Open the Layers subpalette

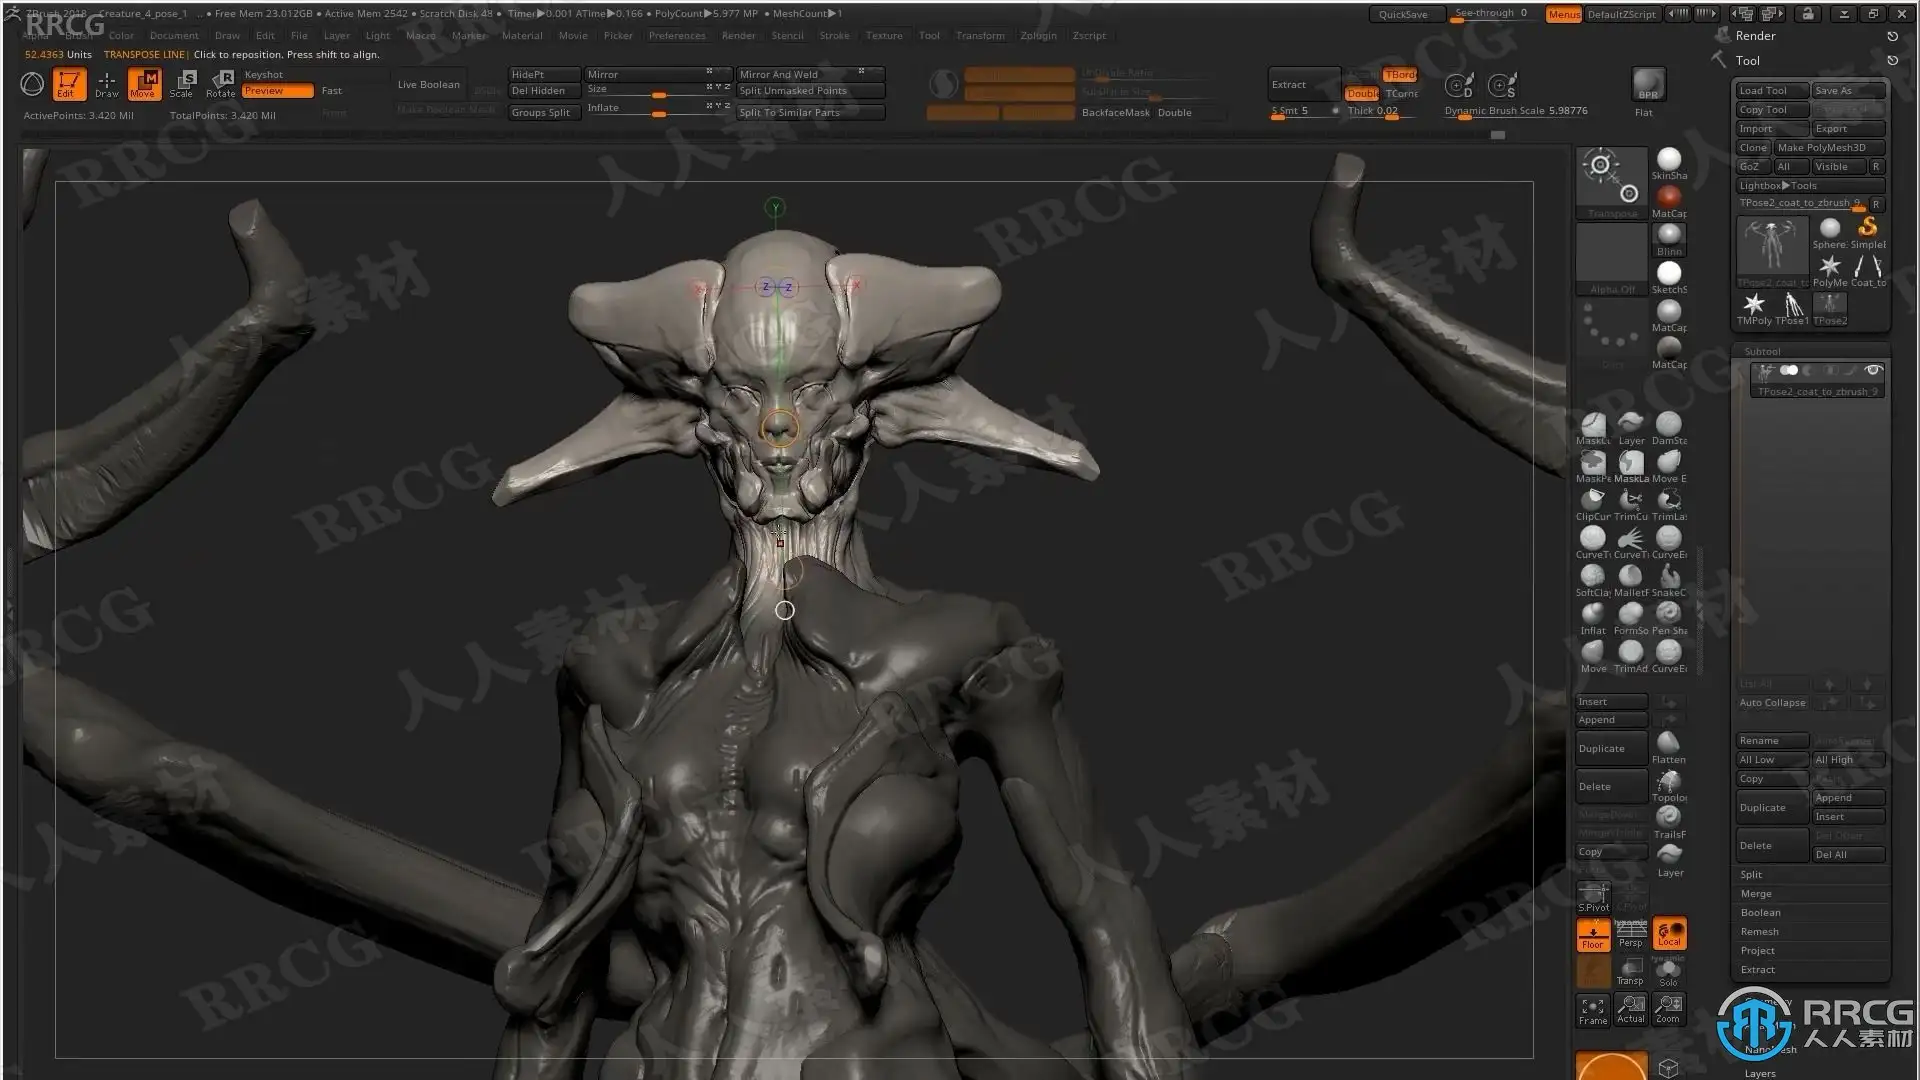click(1760, 1073)
